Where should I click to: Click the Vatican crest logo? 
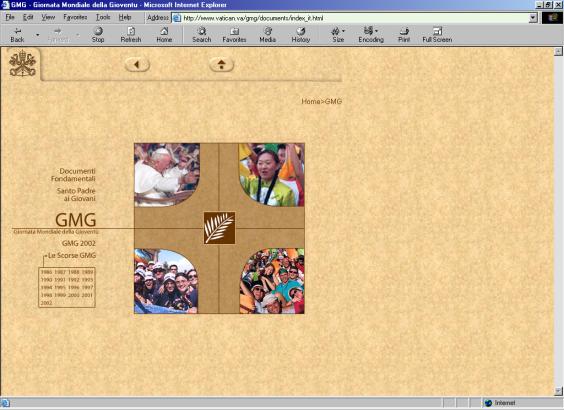(x=22, y=64)
